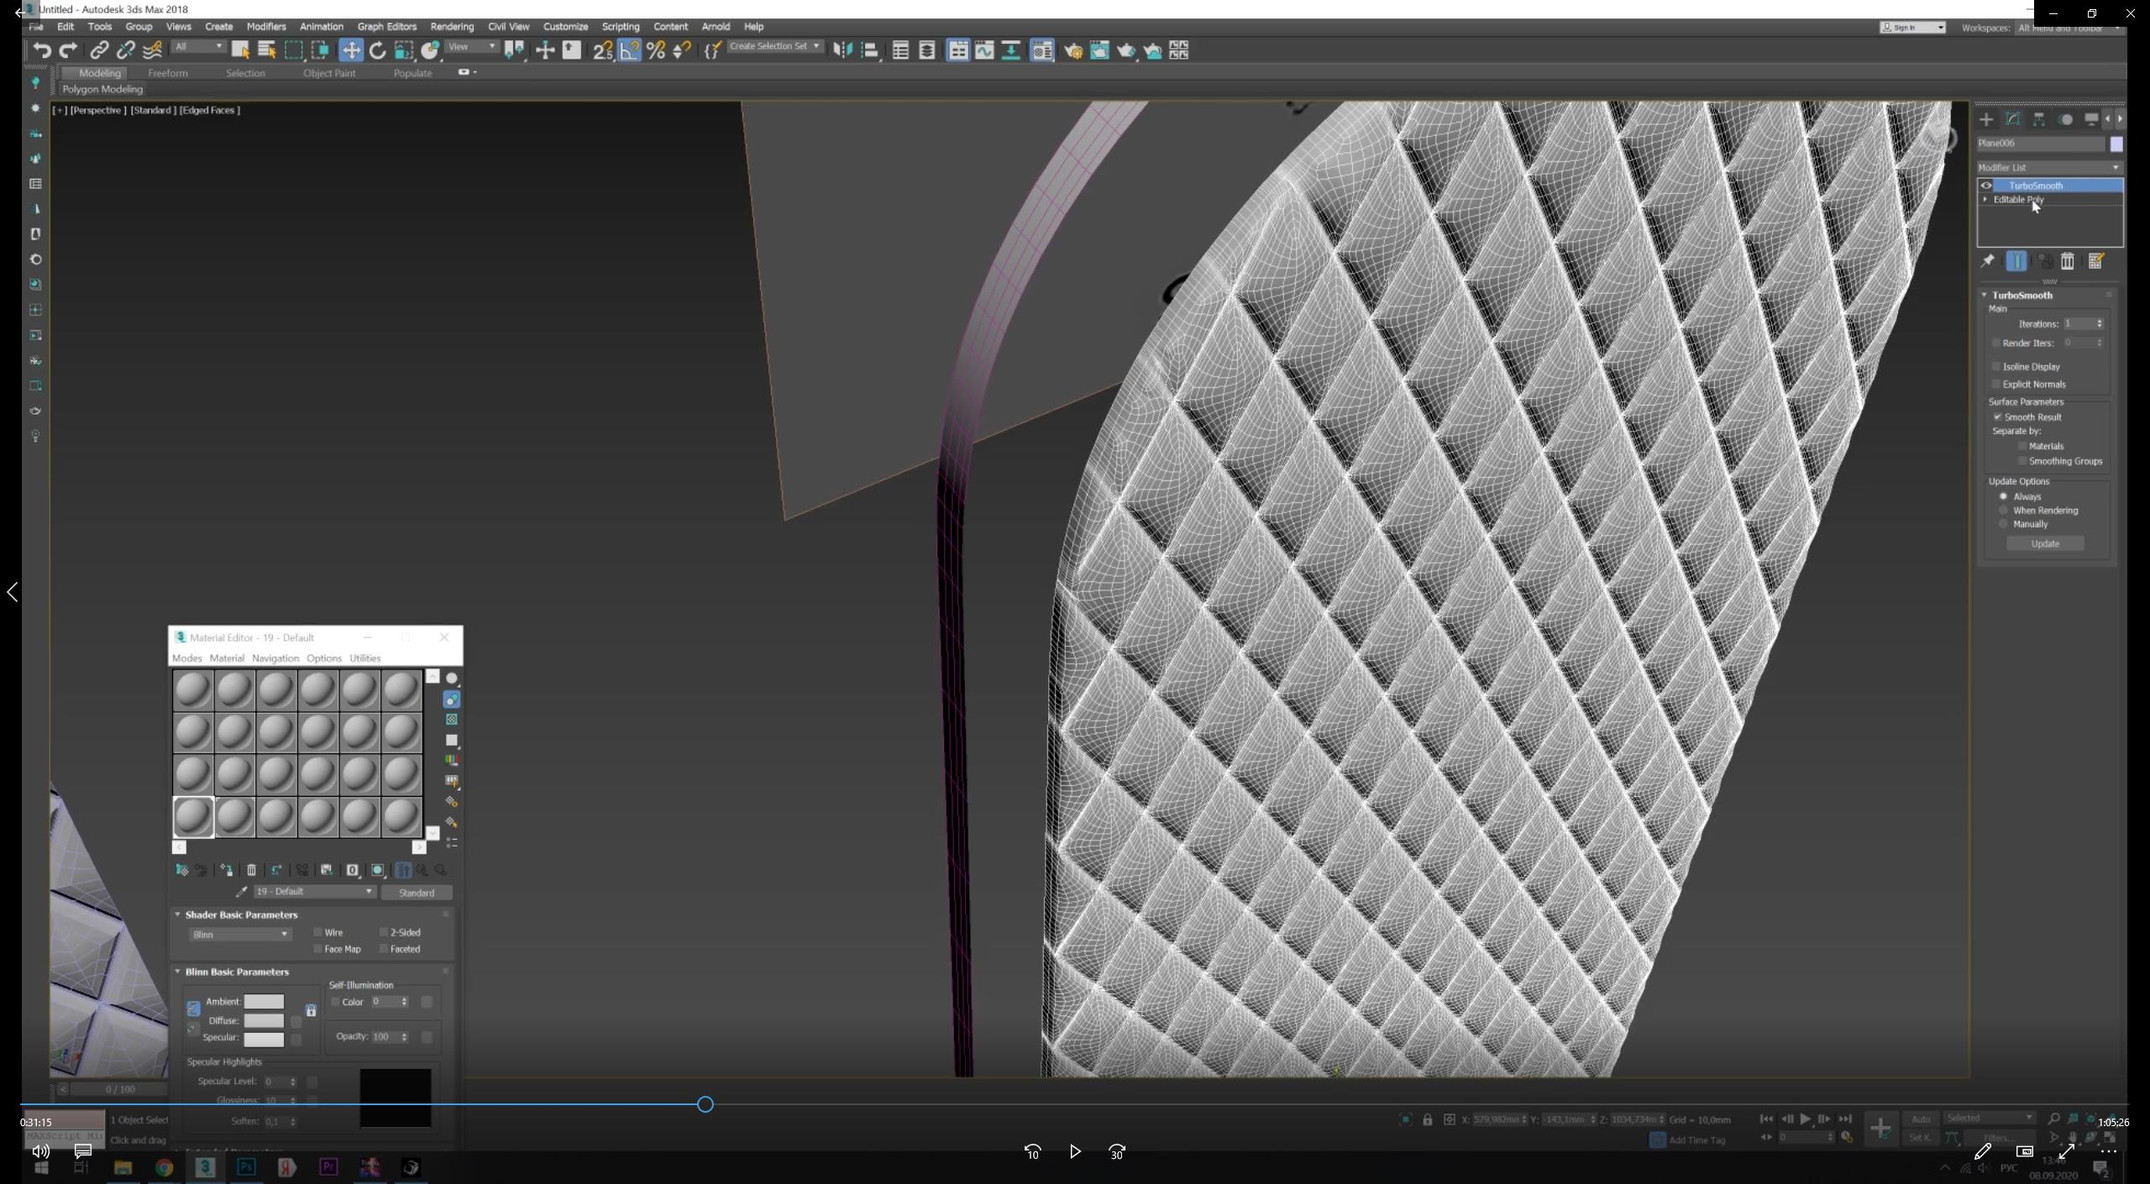
Task: Open the Blinn shader type dropdown
Action: pos(240,934)
